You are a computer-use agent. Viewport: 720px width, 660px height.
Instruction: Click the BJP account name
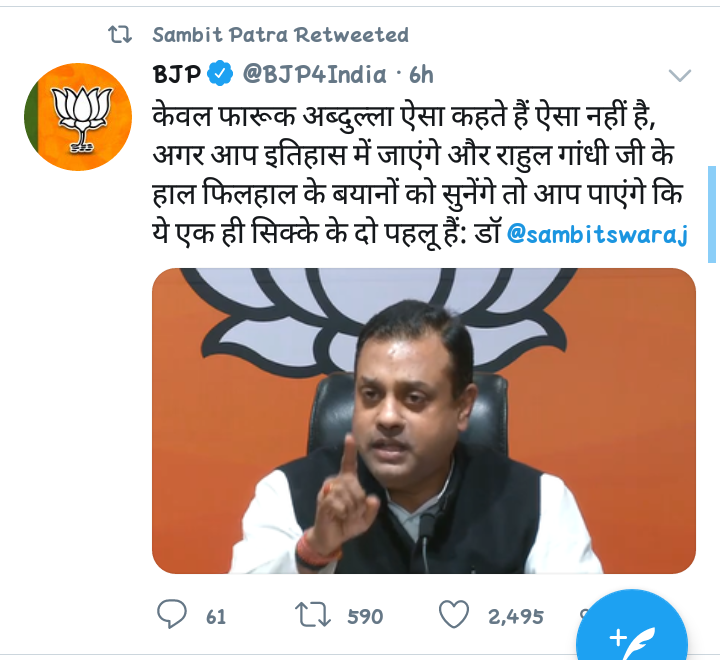pyautogui.click(x=177, y=74)
